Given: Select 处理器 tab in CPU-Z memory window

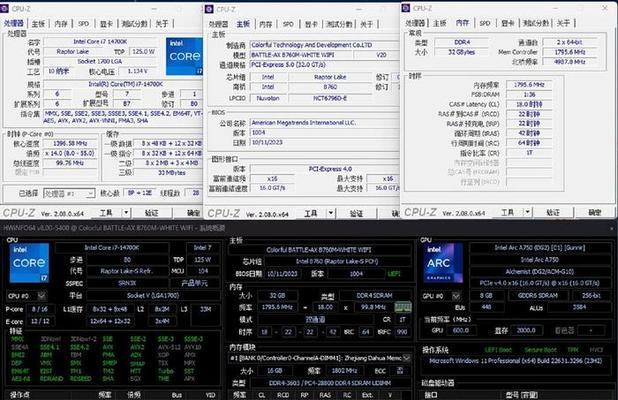Looking at the screenshot, I should click(x=415, y=23).
